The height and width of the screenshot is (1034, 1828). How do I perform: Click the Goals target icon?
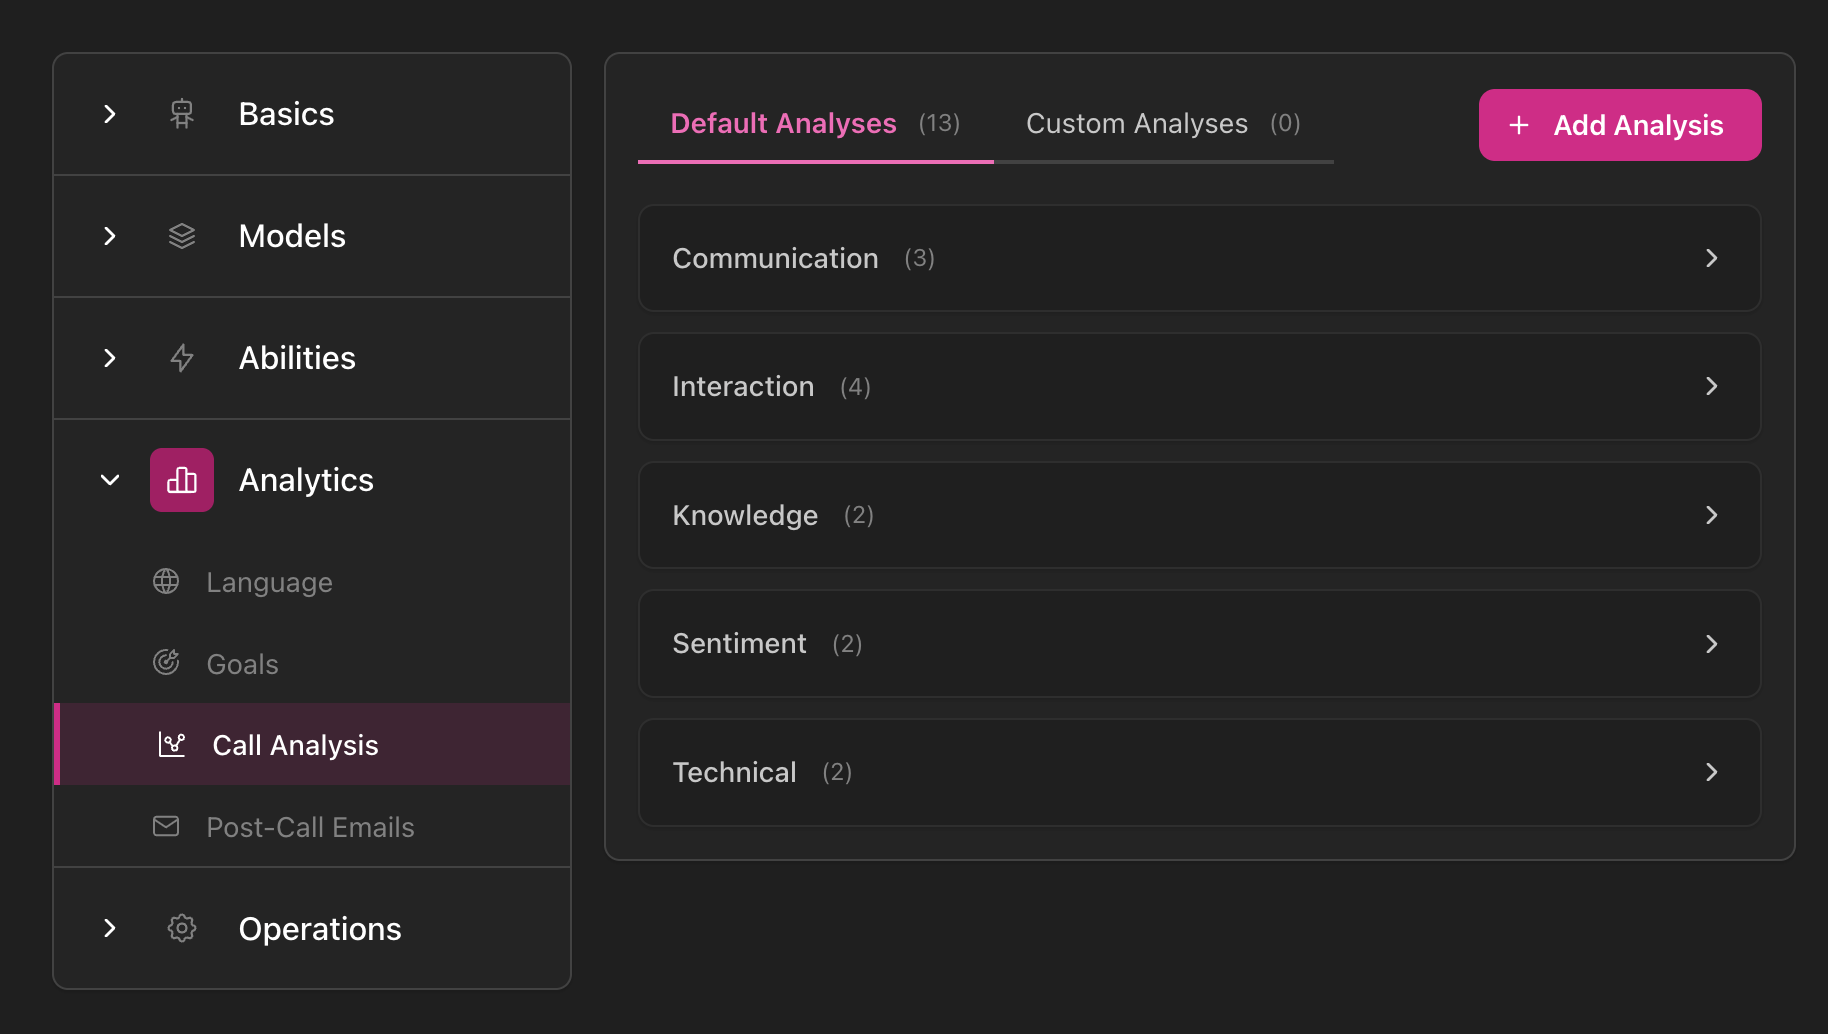pos(165,662)
